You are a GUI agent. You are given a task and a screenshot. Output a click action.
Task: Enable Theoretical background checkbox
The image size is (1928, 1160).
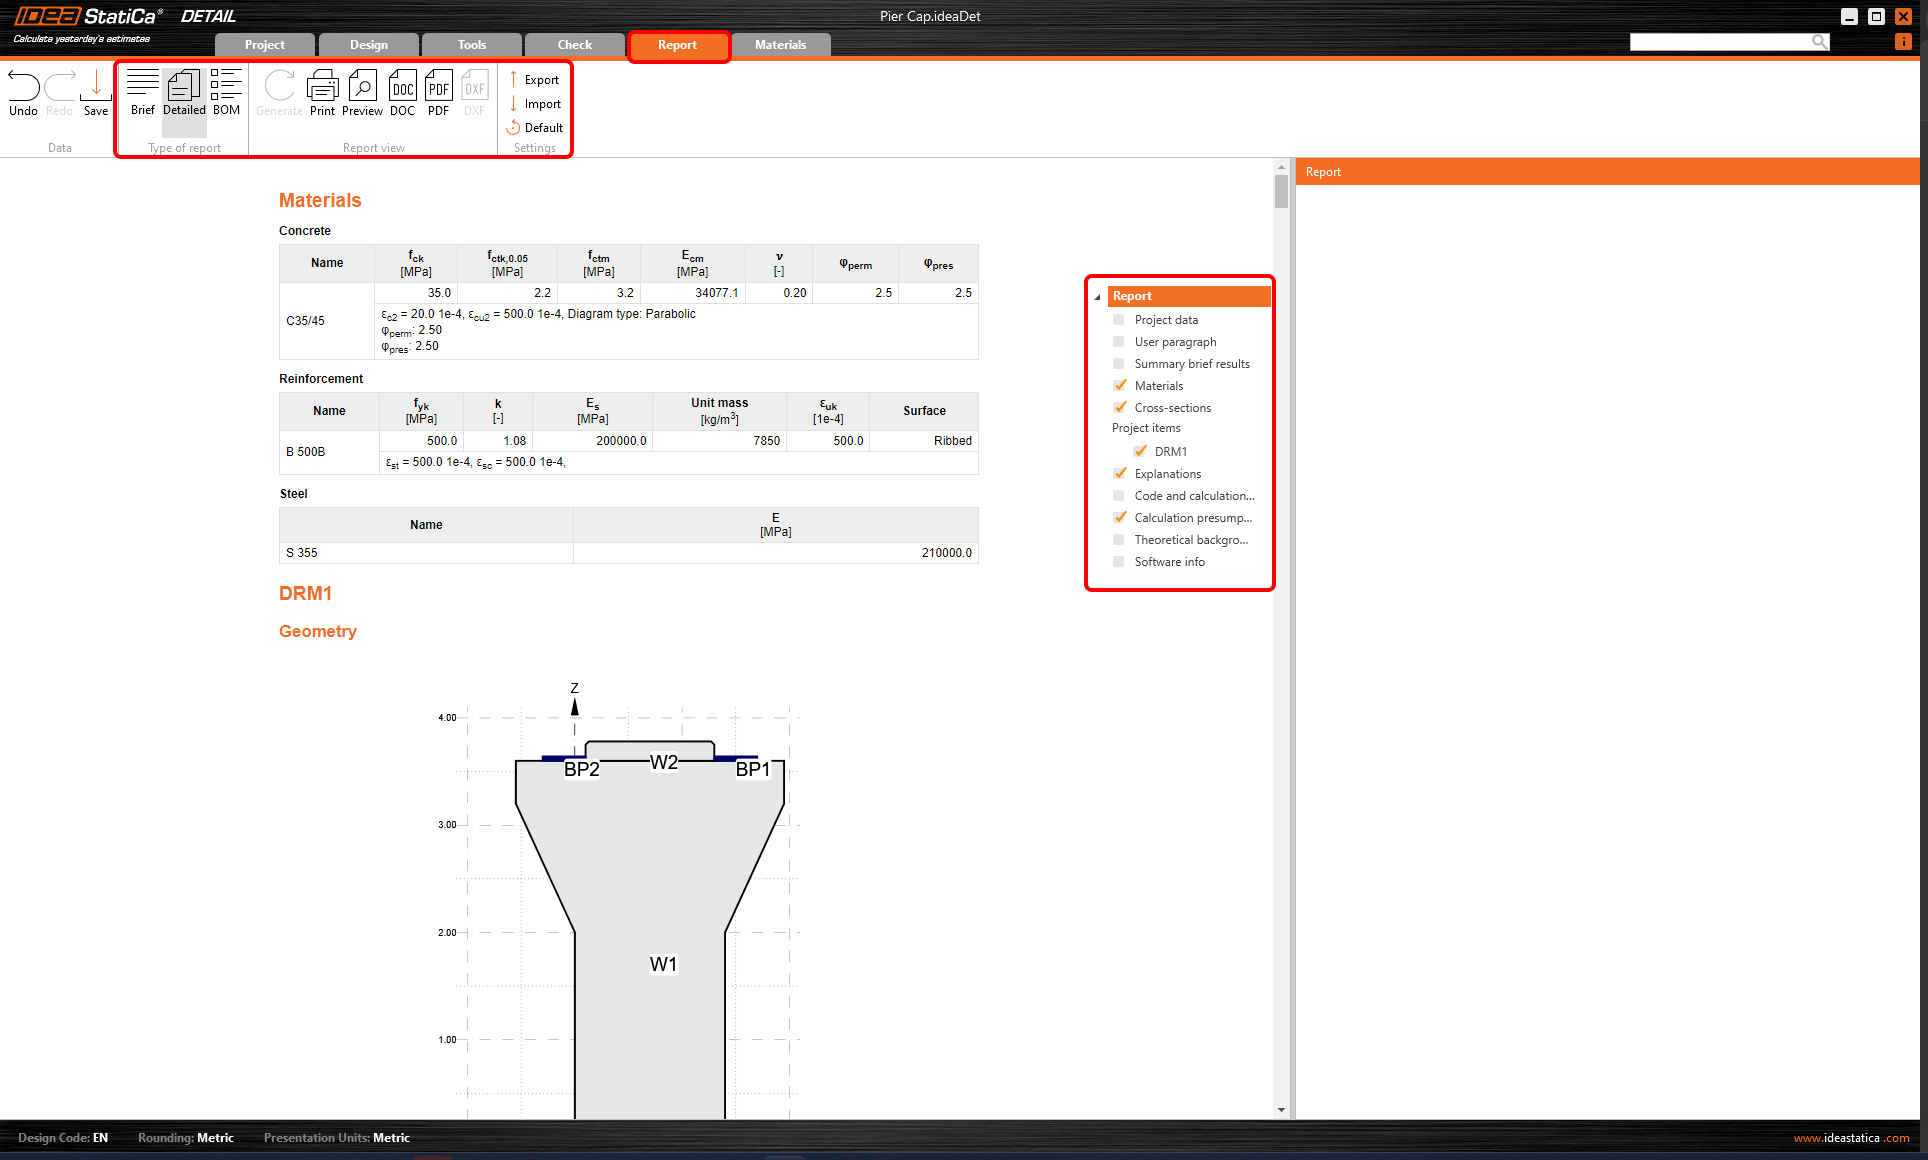click(x=1119, y=540)
